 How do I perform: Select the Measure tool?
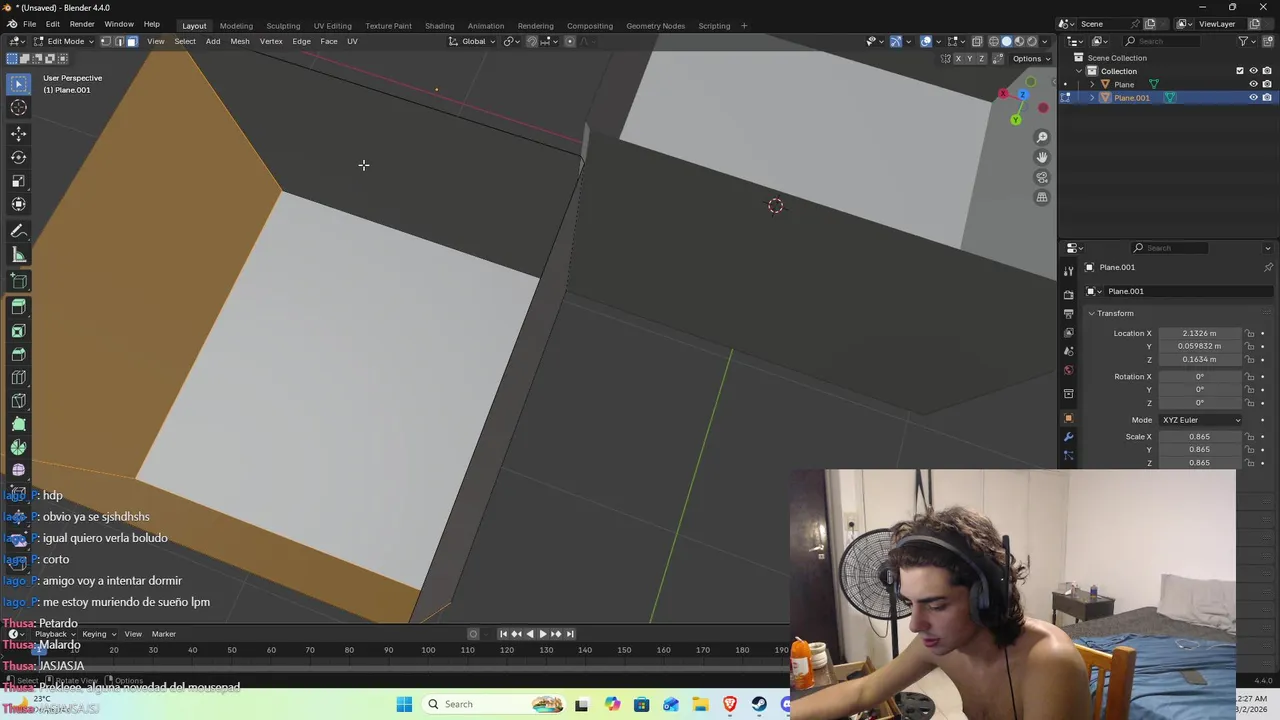pos(18,255)
